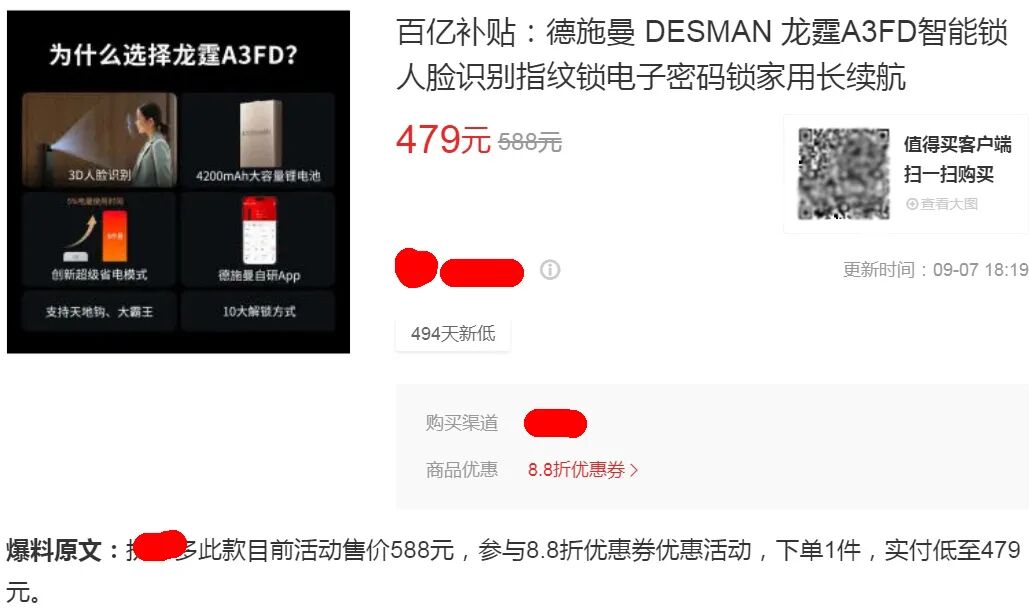Click the 创新超级省电模式 feature tile
Viewport: 1029px width, 610px height.
click(99, 239)
